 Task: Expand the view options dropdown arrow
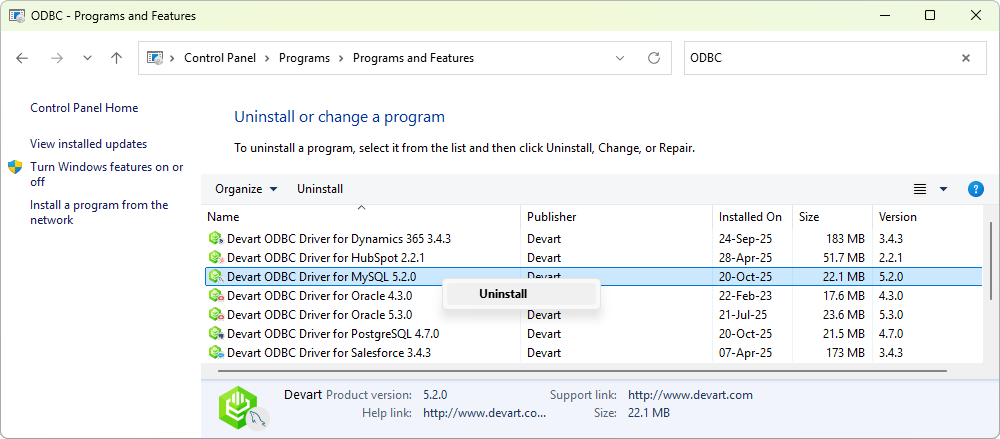[x=943, y=189]
